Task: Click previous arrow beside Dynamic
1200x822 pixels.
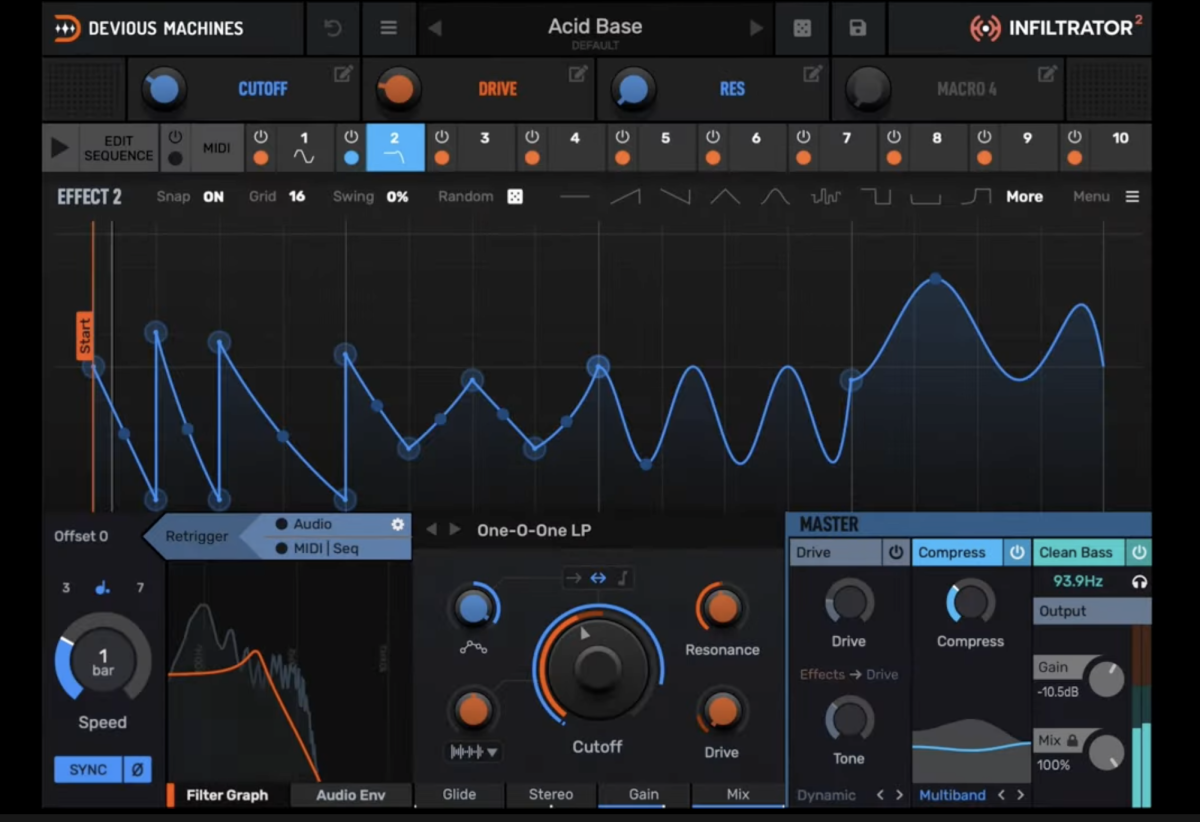Action: point(880,795)
